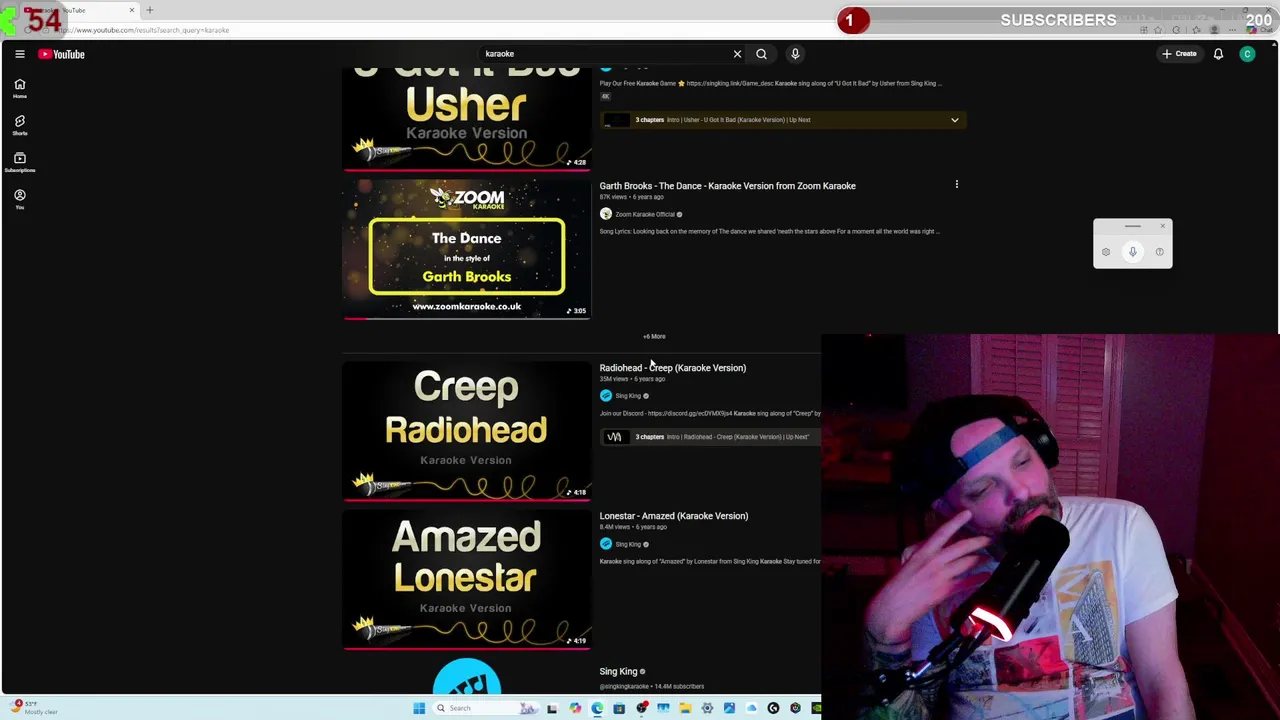Open Zoom Karaoke Official channel name
Screen dimensions: 1280x720
tap(644, 214)
